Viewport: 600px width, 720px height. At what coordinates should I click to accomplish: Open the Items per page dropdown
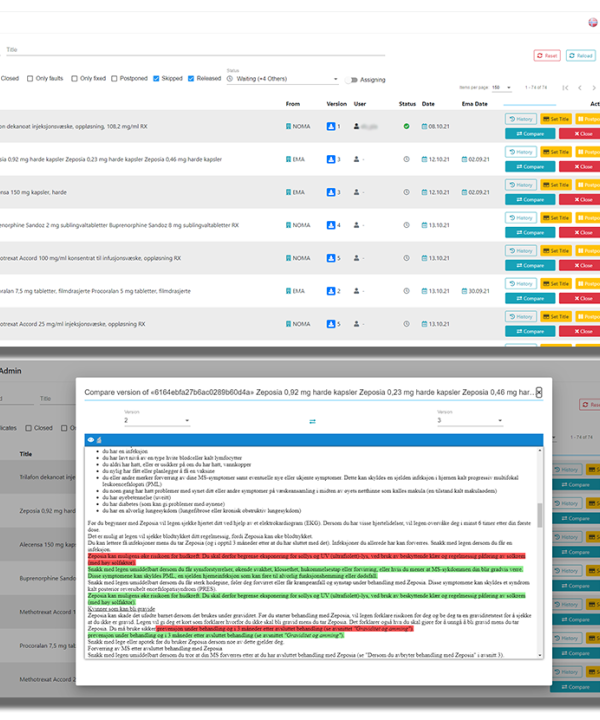(x=501, y=87)
